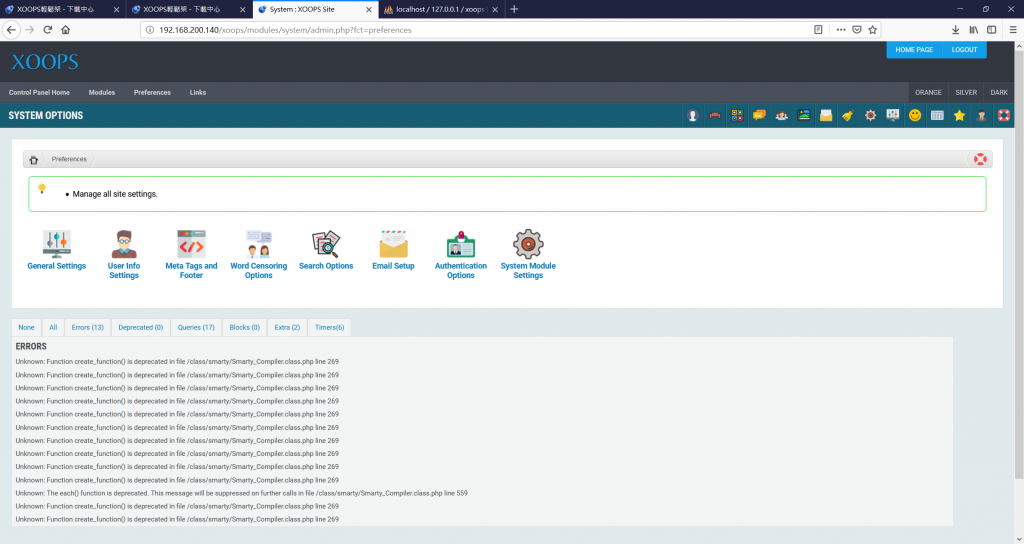The image size is (1024, 544).
Task: Open the Mail Users envelope icon
Action: (826, 116)
